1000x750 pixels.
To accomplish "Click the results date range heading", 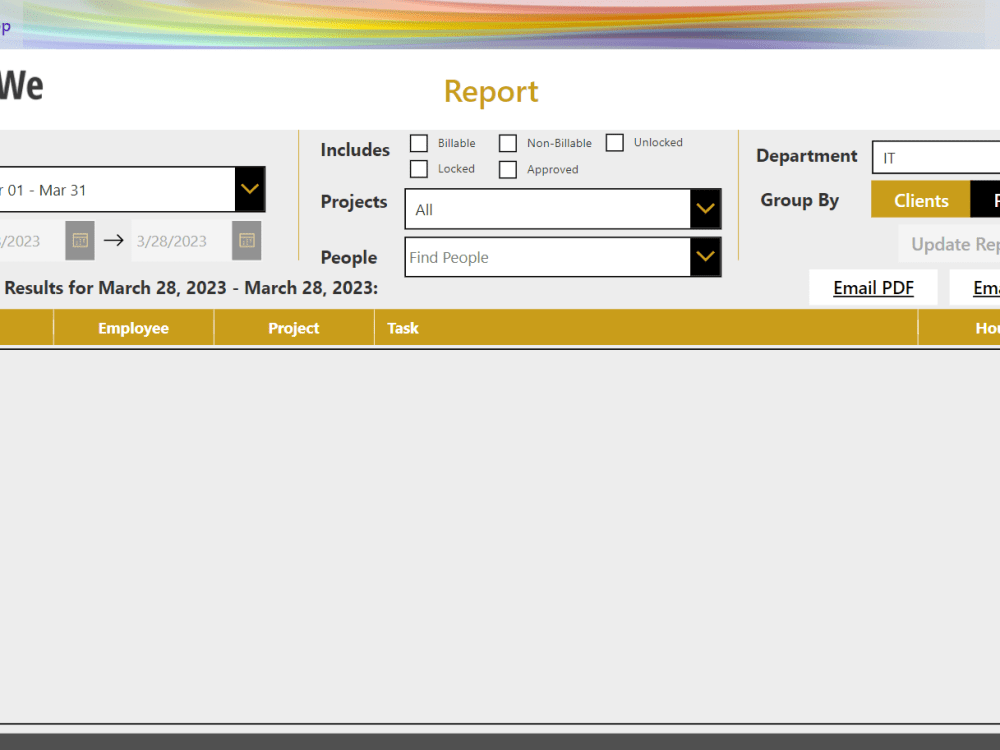I will click(191, 288).
